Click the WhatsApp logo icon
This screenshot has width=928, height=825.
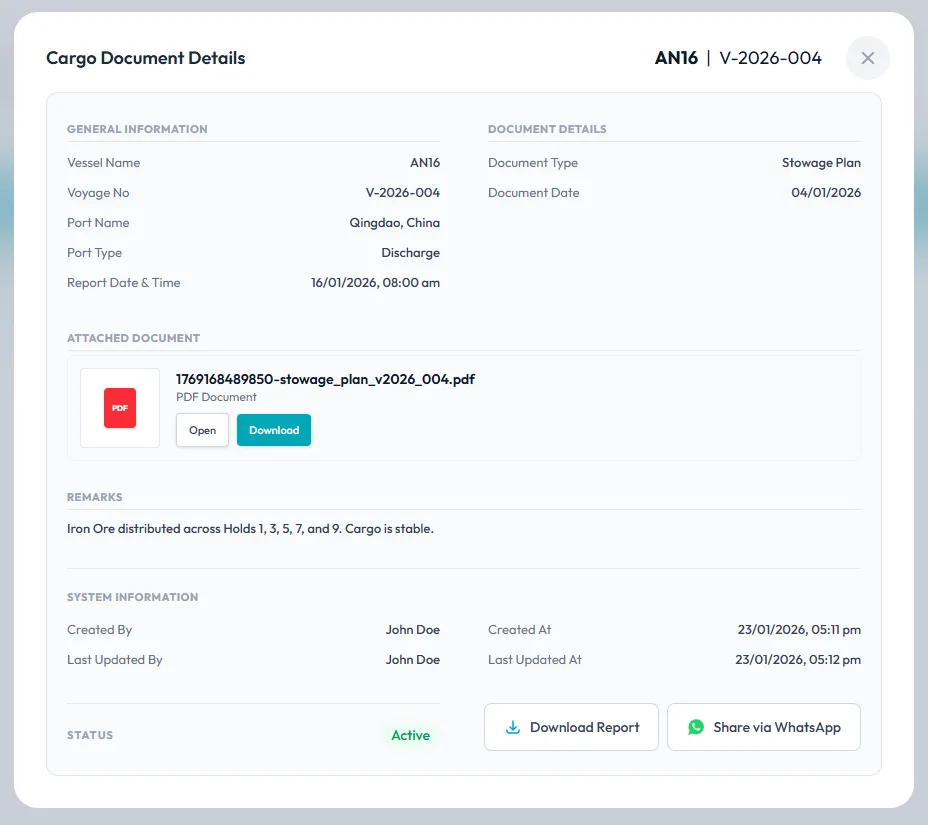coord(696,727)
